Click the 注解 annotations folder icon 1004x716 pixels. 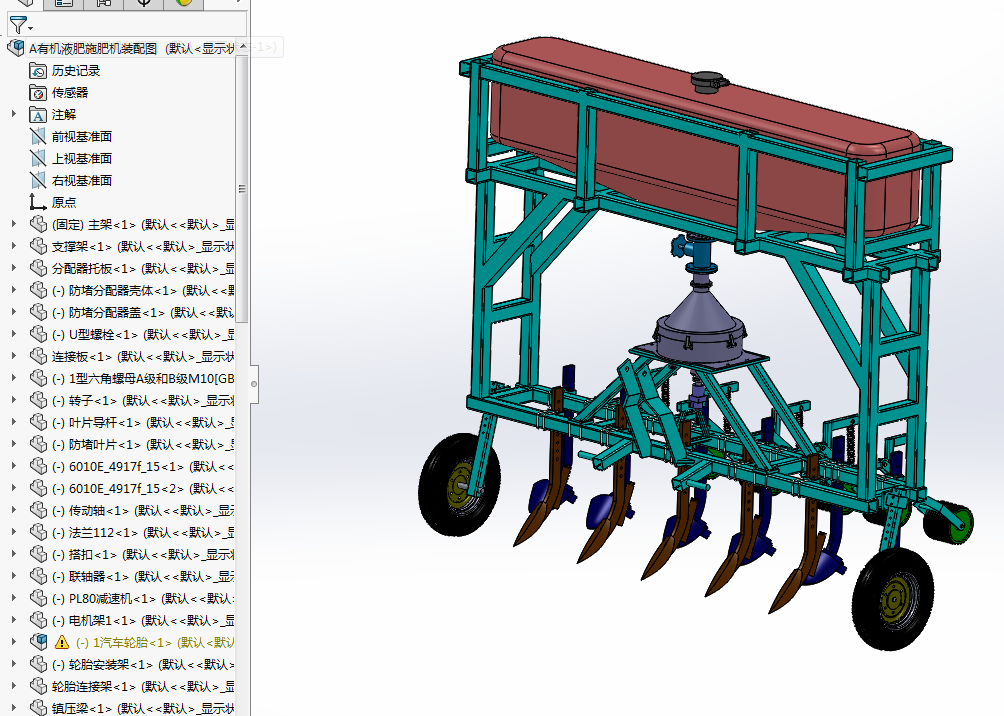(x=38, y=115)
